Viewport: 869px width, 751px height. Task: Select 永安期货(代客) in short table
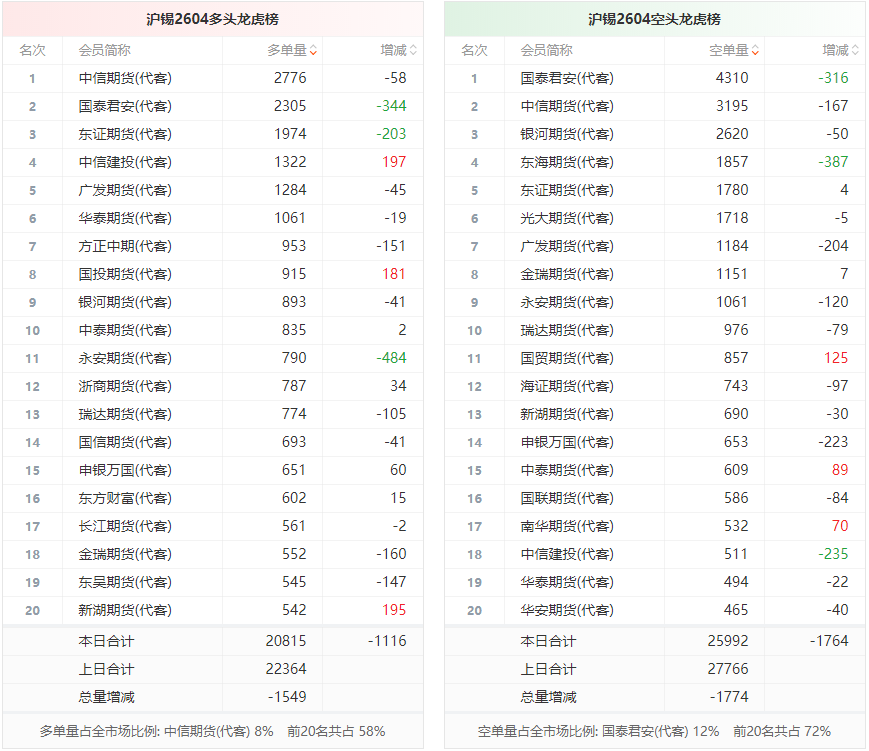coord(567,302)
